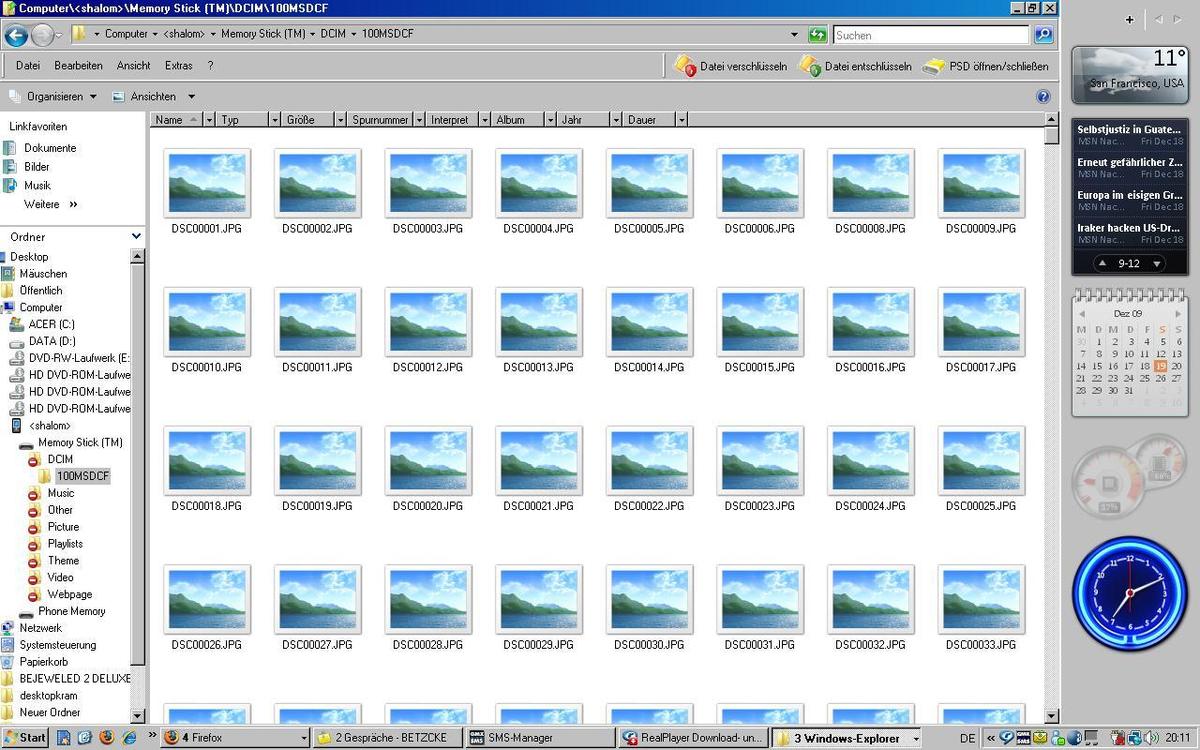This screenshot has width=1200, height=750.
Task: Open the Bearbeiten menu
Action: (78, 66)
